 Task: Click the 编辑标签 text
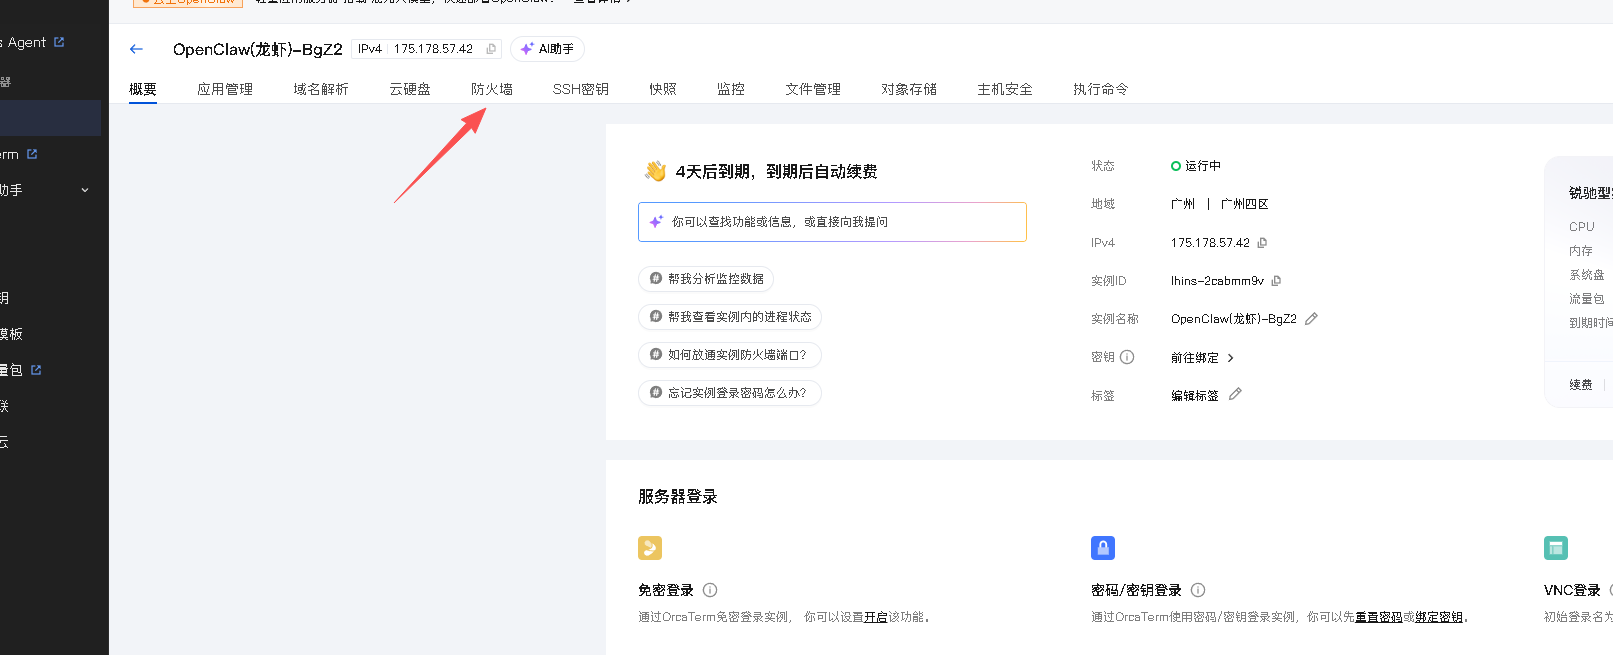1195,396
